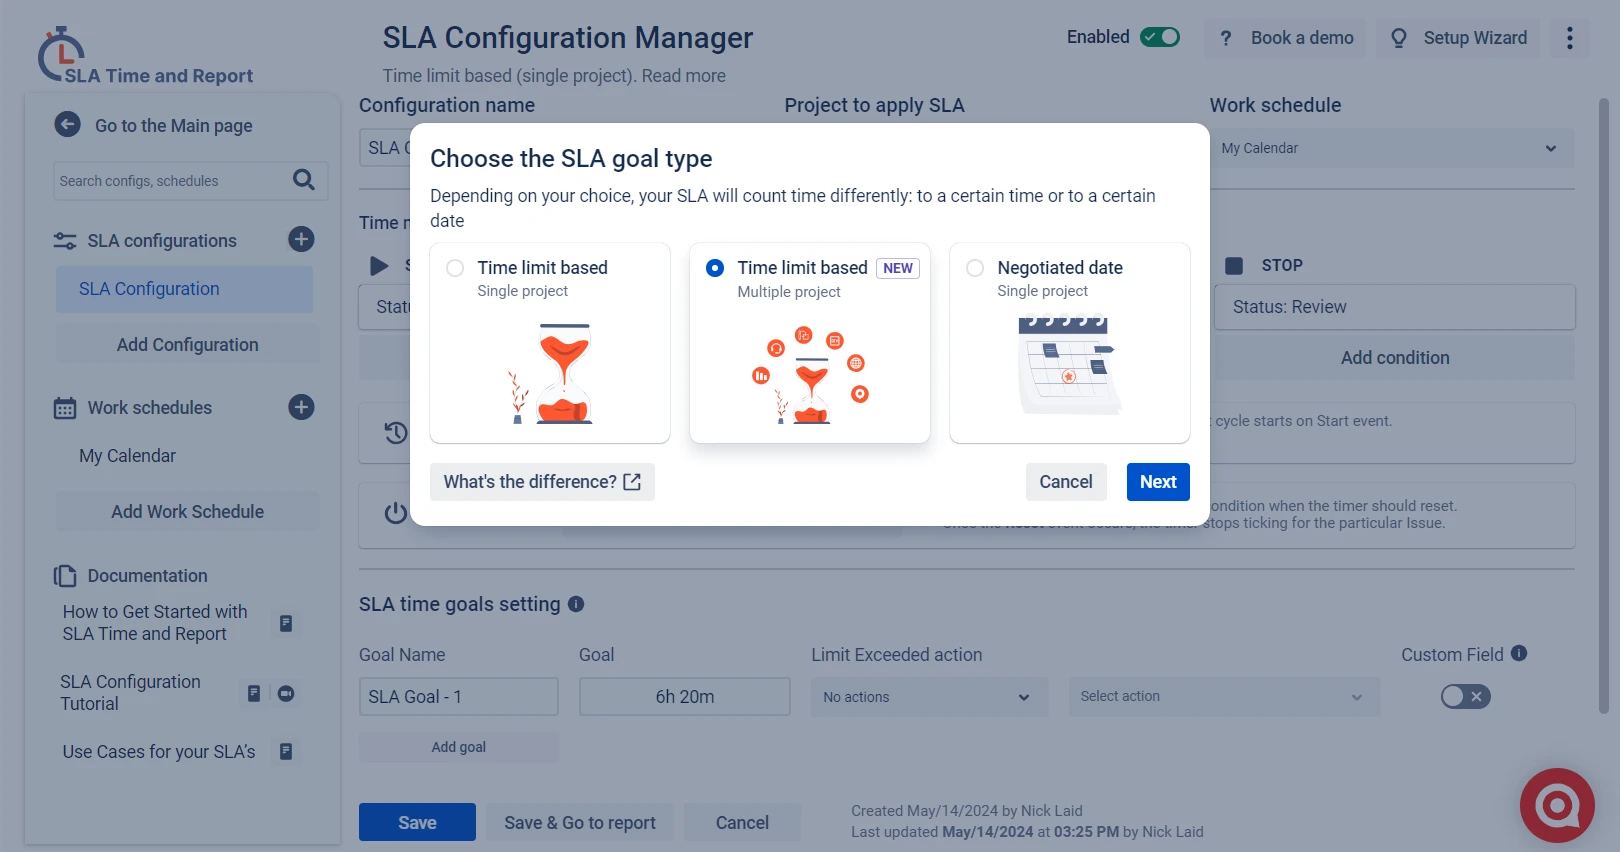Expand the My Calendar work schedule dropdown
This screenshot has height=852, width=1620.
coord(1390,148)
